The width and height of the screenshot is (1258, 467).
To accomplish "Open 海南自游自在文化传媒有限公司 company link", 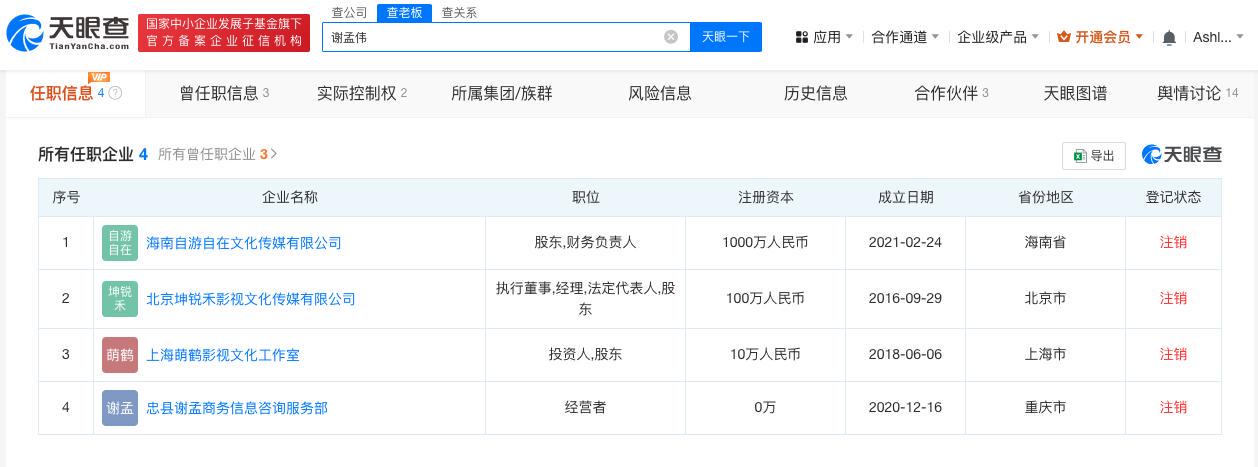I will click(244, 243).
